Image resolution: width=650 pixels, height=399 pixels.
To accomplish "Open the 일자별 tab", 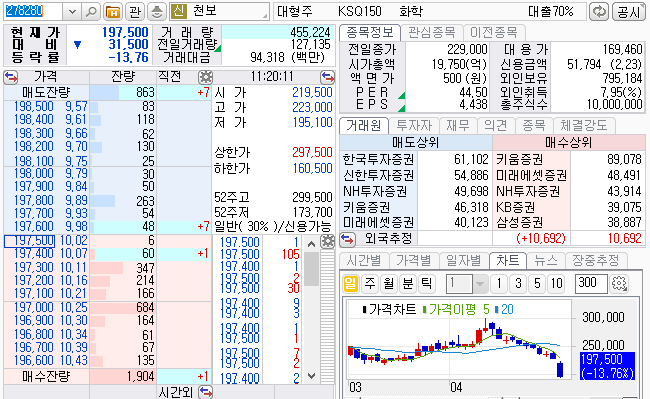I will 463,261.
